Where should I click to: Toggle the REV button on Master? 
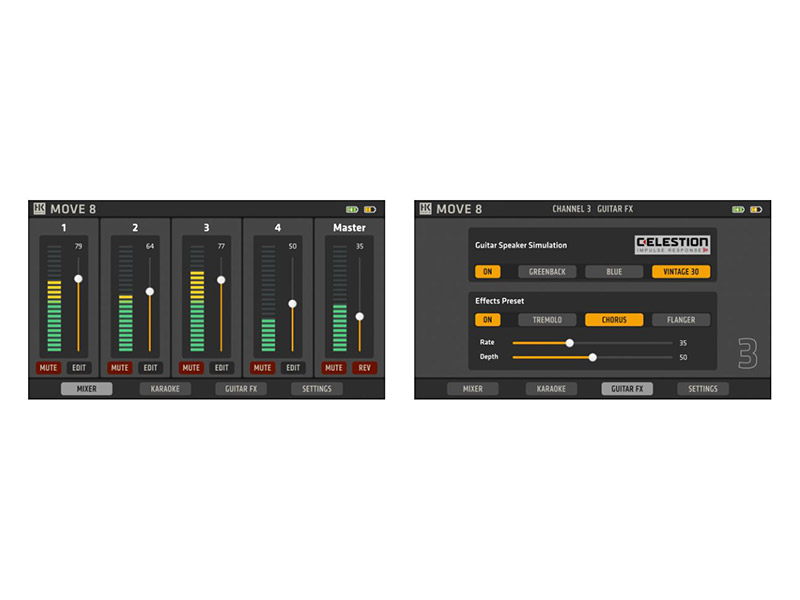pos(364,367)
